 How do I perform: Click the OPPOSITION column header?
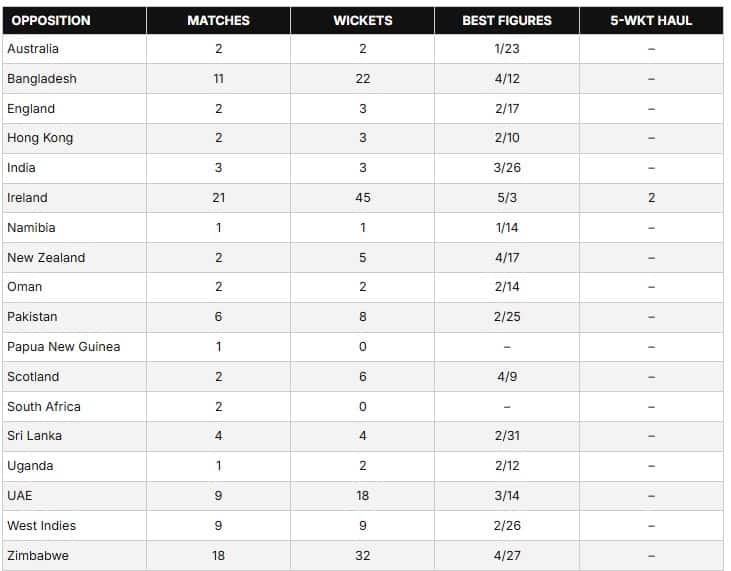click(51, 20)
